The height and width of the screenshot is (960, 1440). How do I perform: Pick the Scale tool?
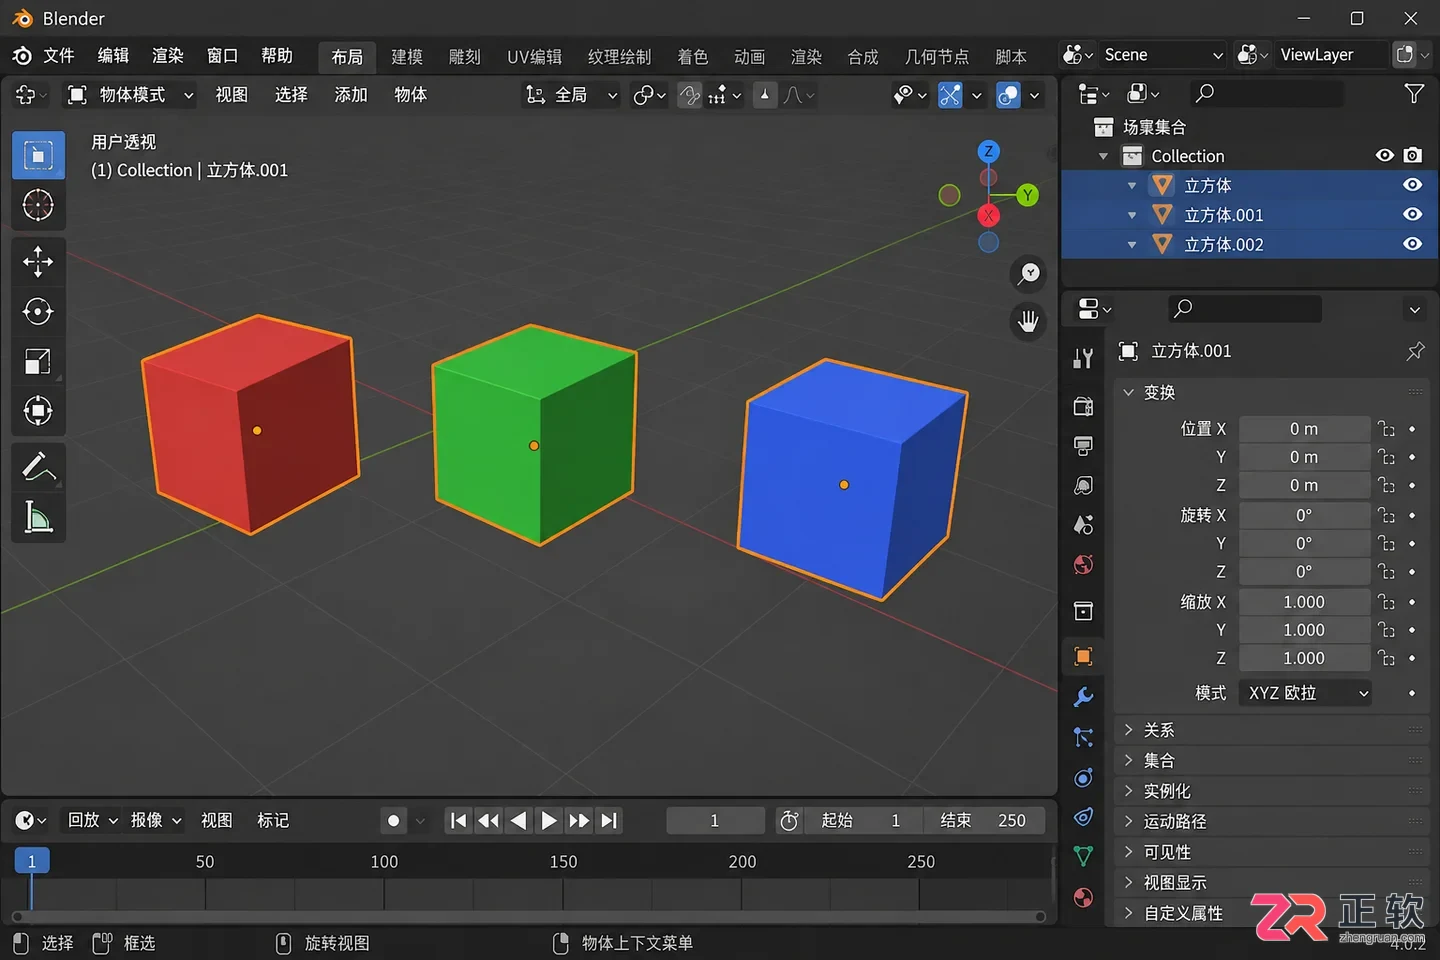click(38, 362)
